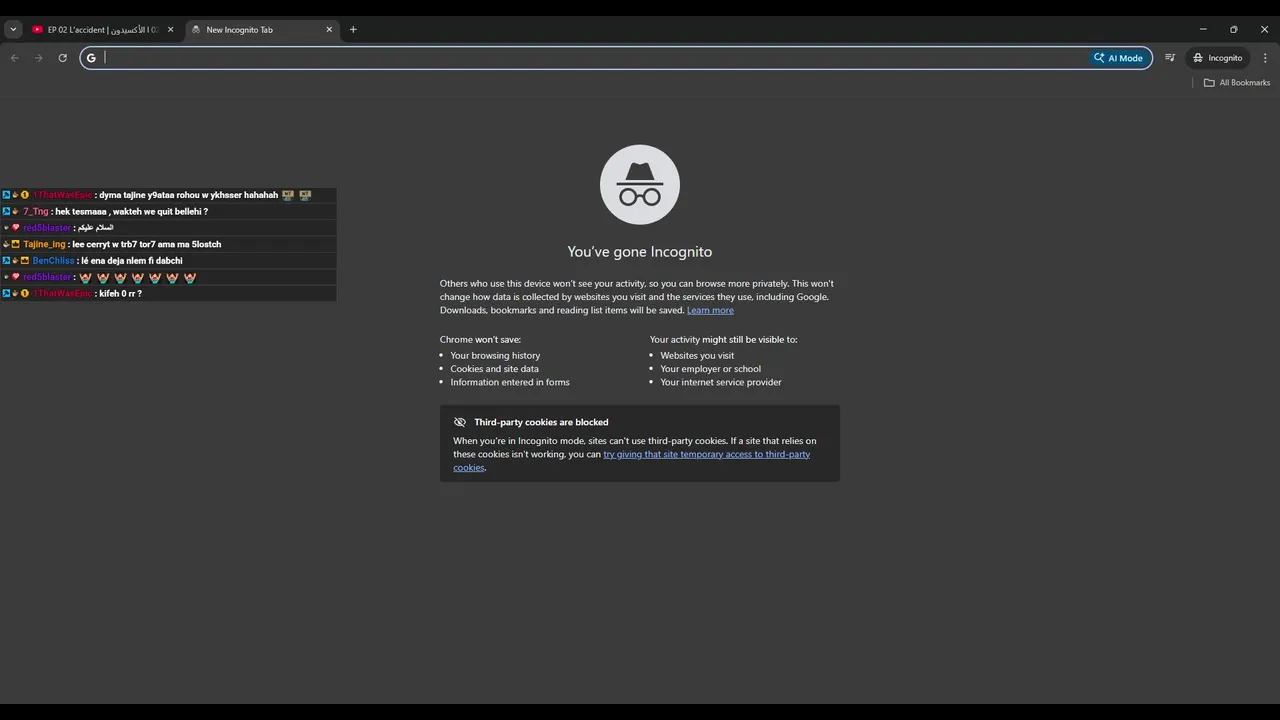Click the "You've gone Incognito" heading
The height and width of the screenshot is (720, 1280).
(x=640, y=252)
